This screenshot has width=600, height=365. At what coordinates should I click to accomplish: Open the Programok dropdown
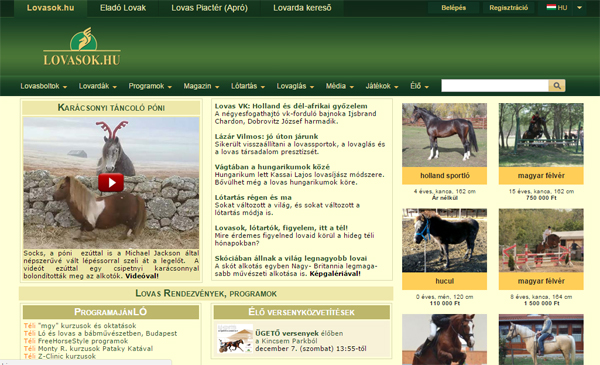pyautogui.click(x=150, y=86)
